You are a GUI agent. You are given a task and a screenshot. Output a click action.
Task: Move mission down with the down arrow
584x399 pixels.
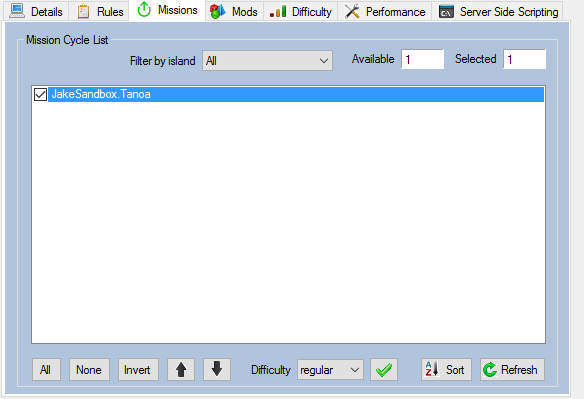point(217,370)
